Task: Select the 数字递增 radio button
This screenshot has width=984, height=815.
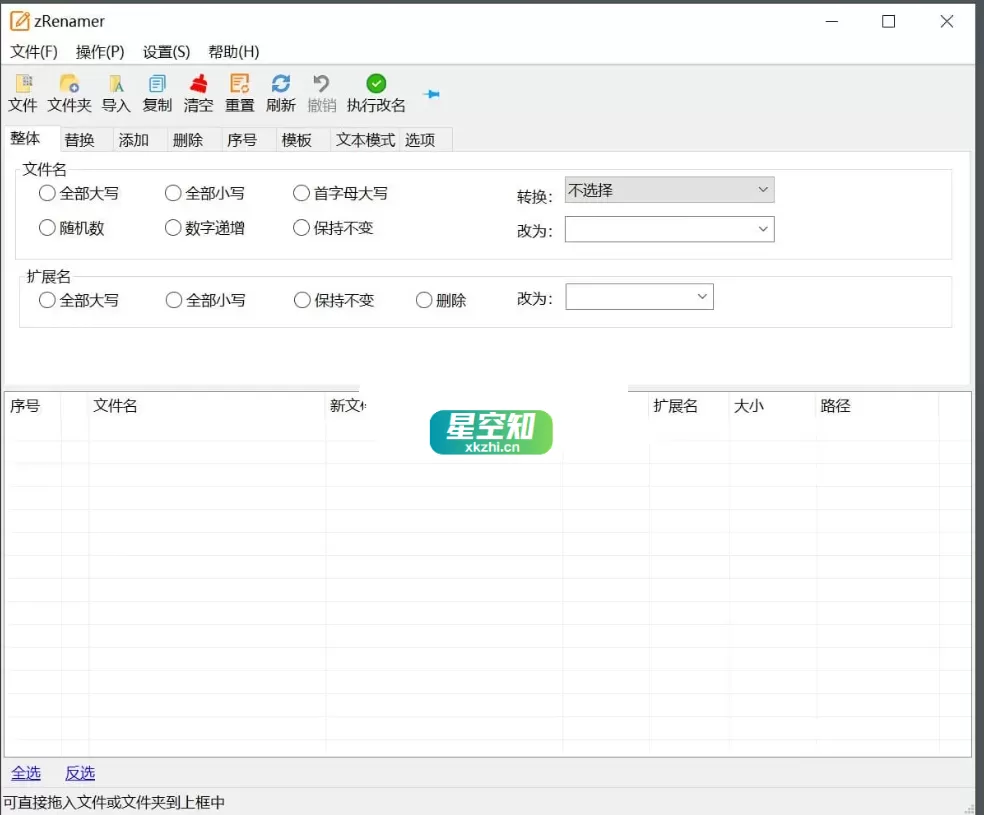Action: coord(172,228)
